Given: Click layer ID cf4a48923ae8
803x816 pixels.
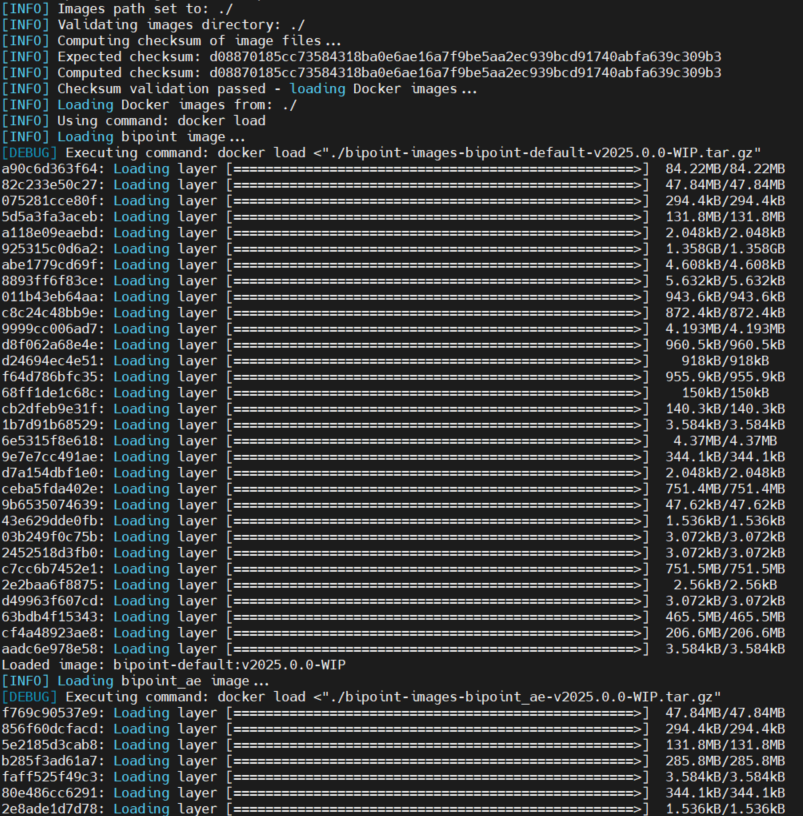Looking at the screenshot, I should click(49, 633).
